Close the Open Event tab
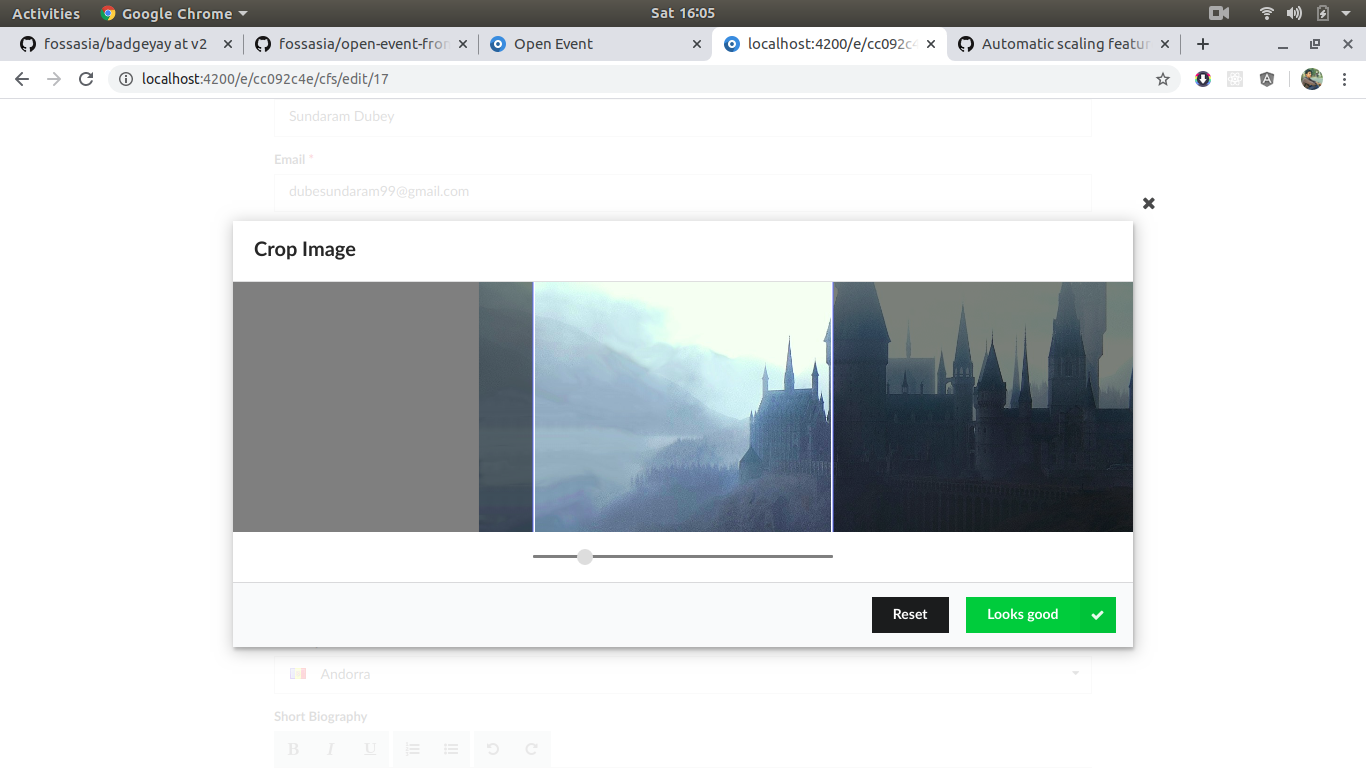 tap(697, 44)
